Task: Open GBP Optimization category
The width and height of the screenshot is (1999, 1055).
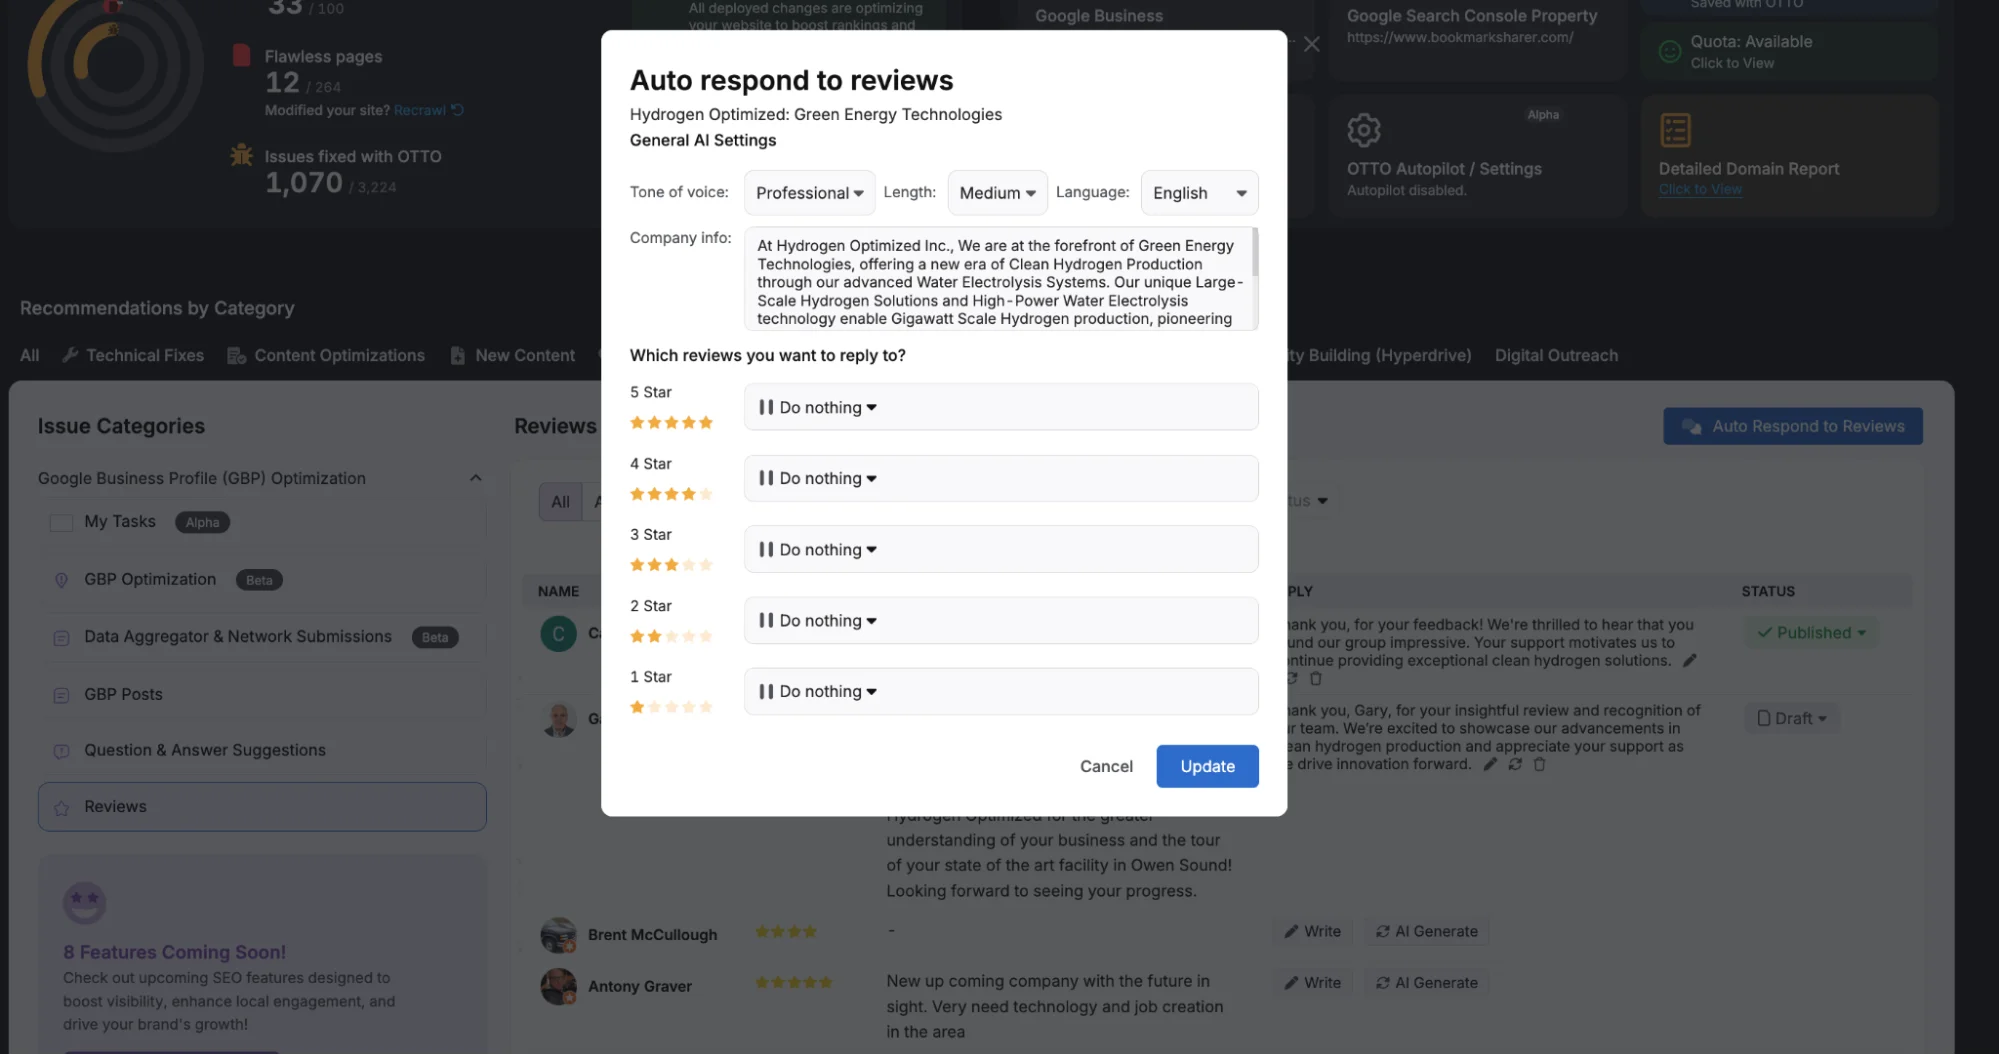Action: (x=150, y=579)
